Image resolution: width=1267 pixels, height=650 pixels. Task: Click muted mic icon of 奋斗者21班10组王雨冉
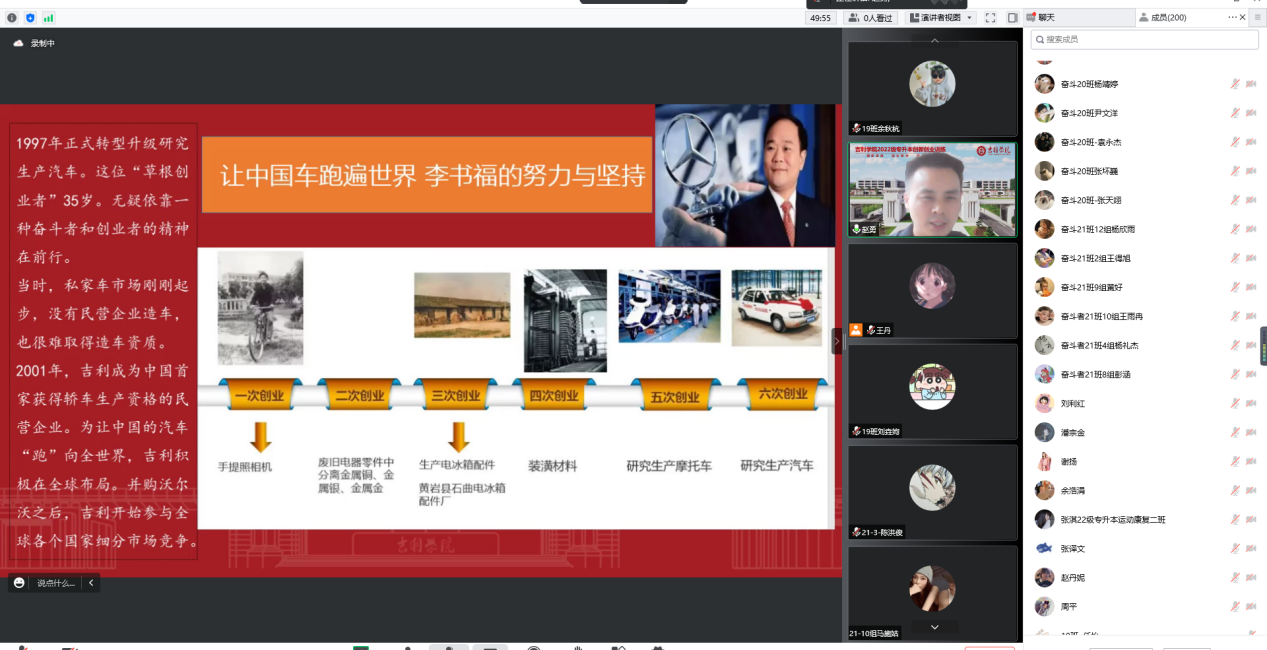(1235, 316)
